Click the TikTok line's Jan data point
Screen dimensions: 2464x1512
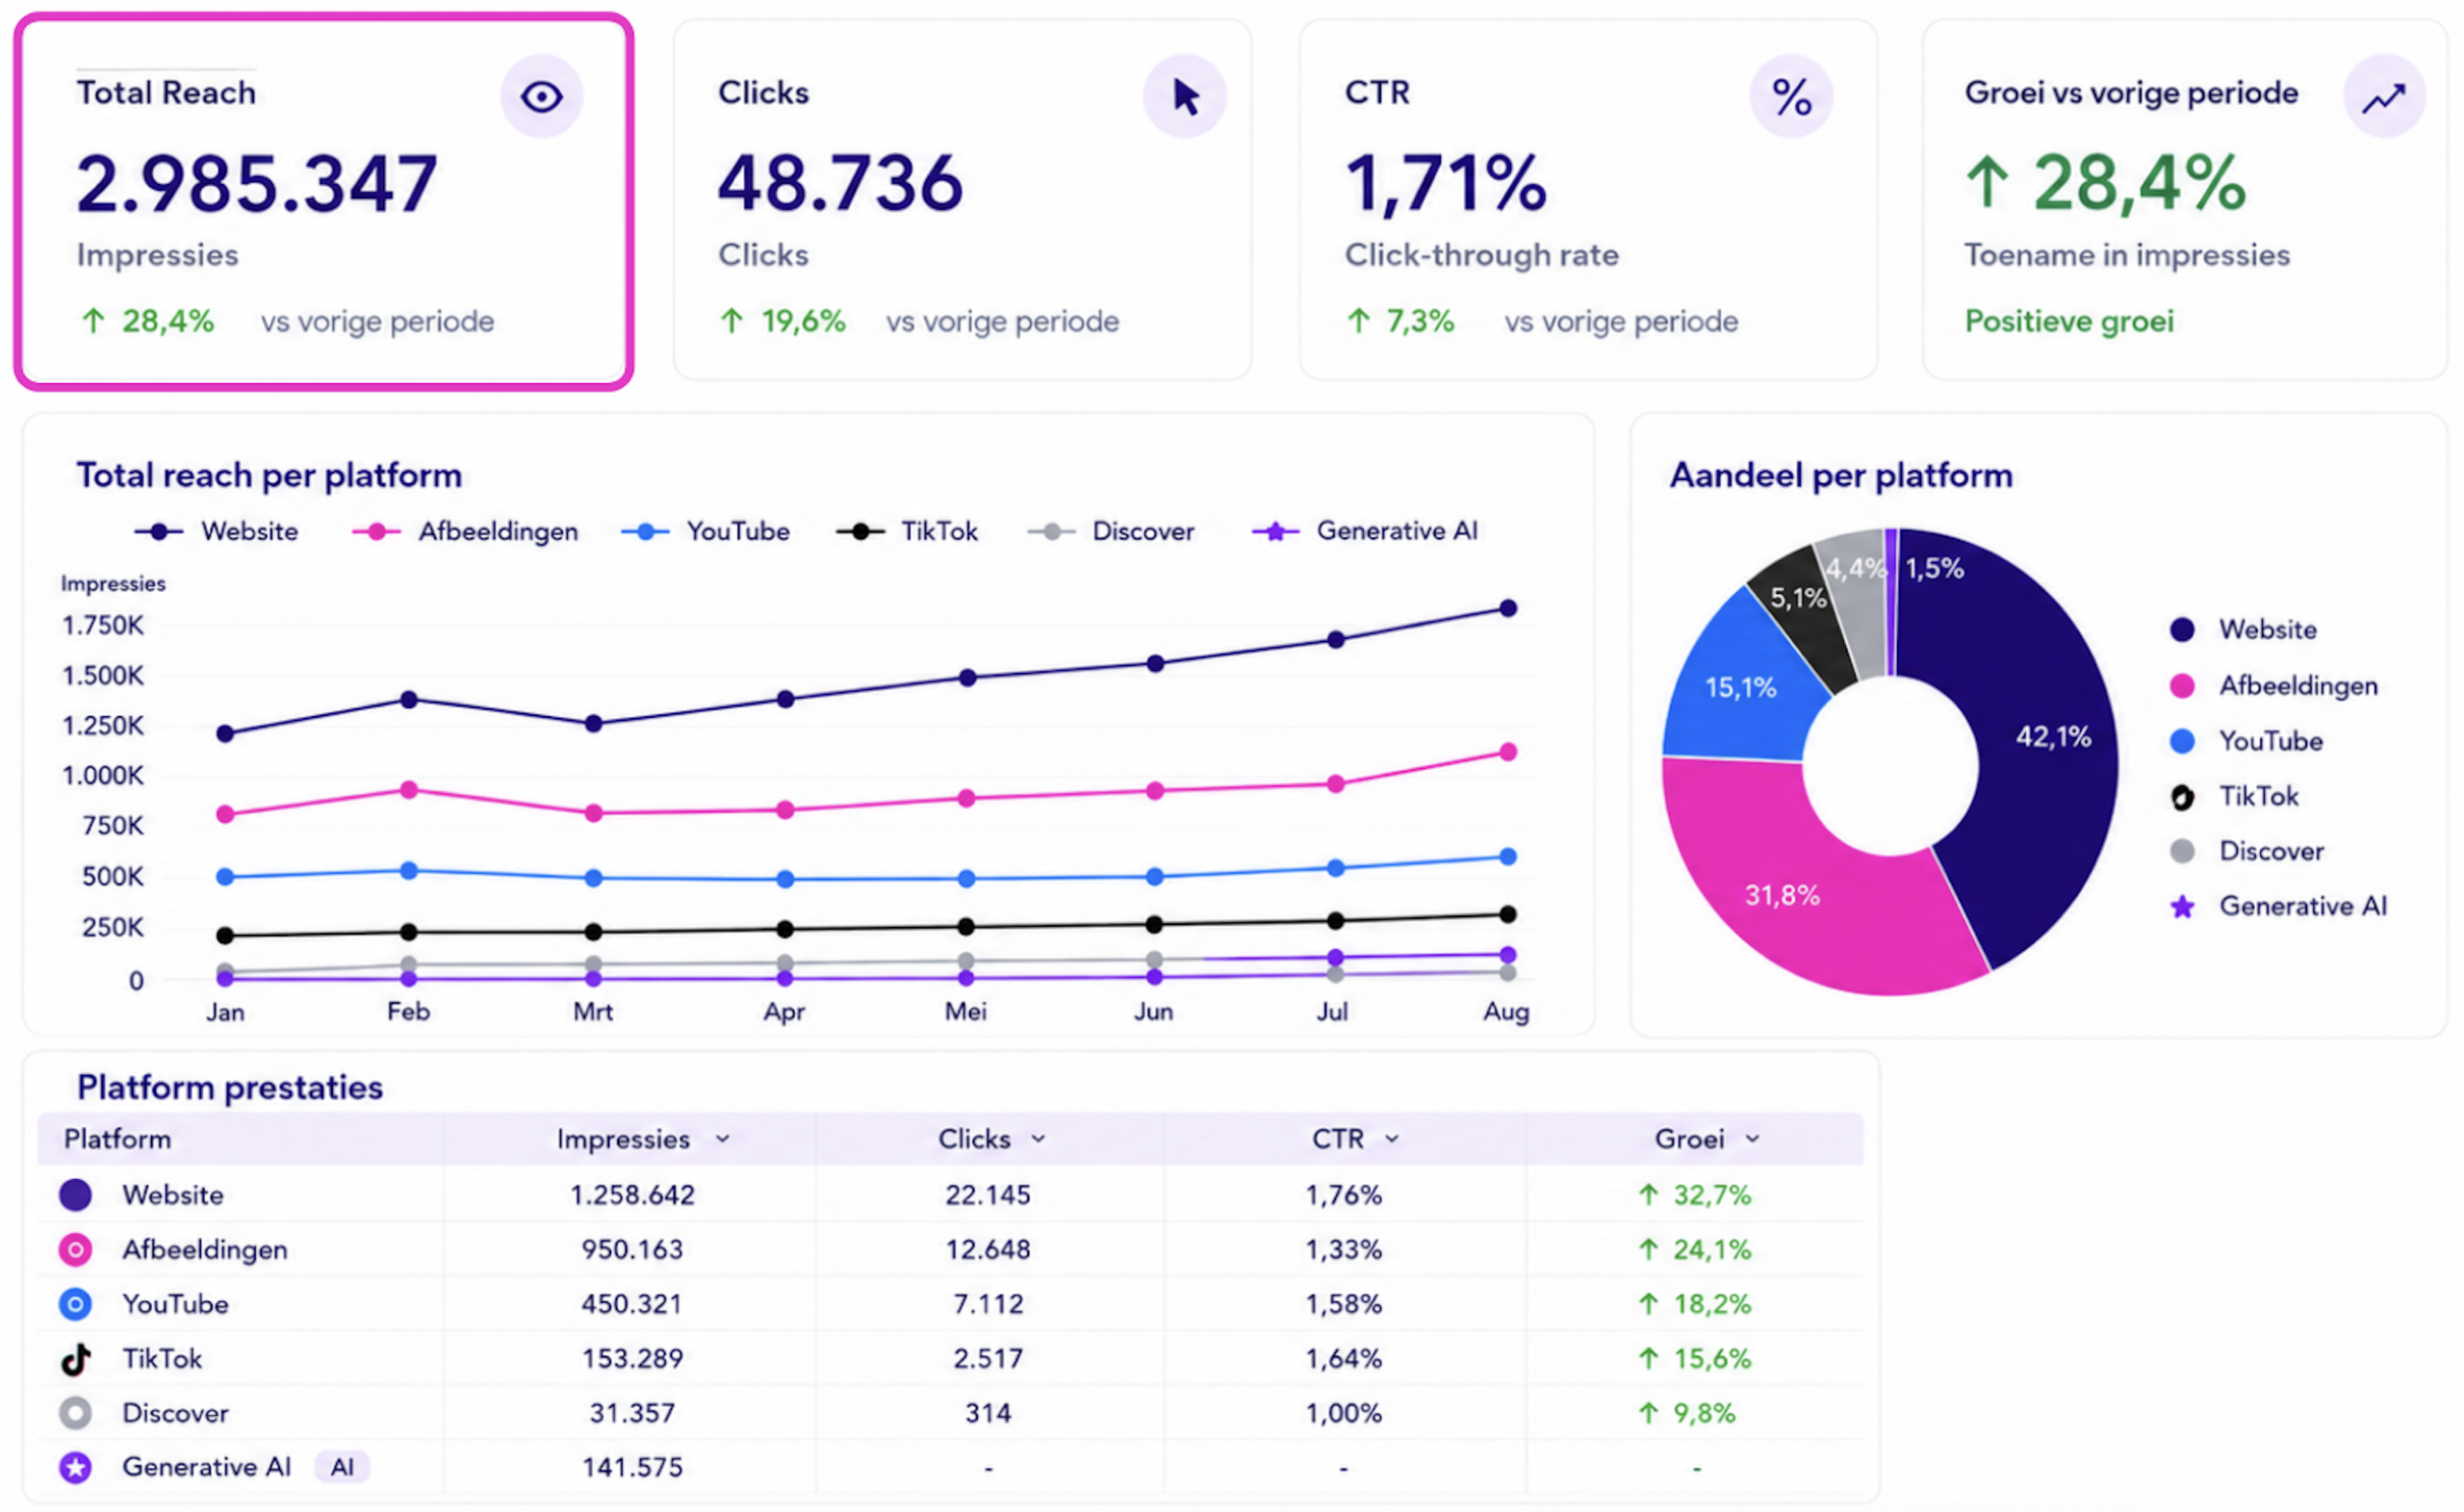coord(225,936)
